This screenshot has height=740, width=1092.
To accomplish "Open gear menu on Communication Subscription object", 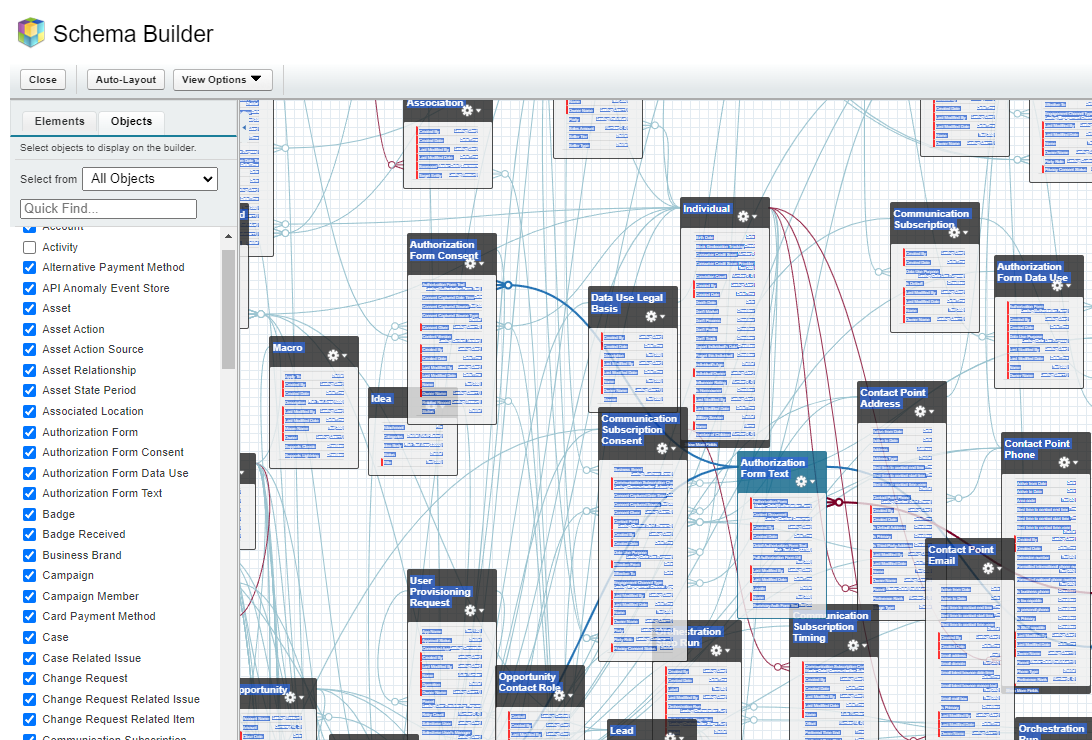I will (958, 233).
